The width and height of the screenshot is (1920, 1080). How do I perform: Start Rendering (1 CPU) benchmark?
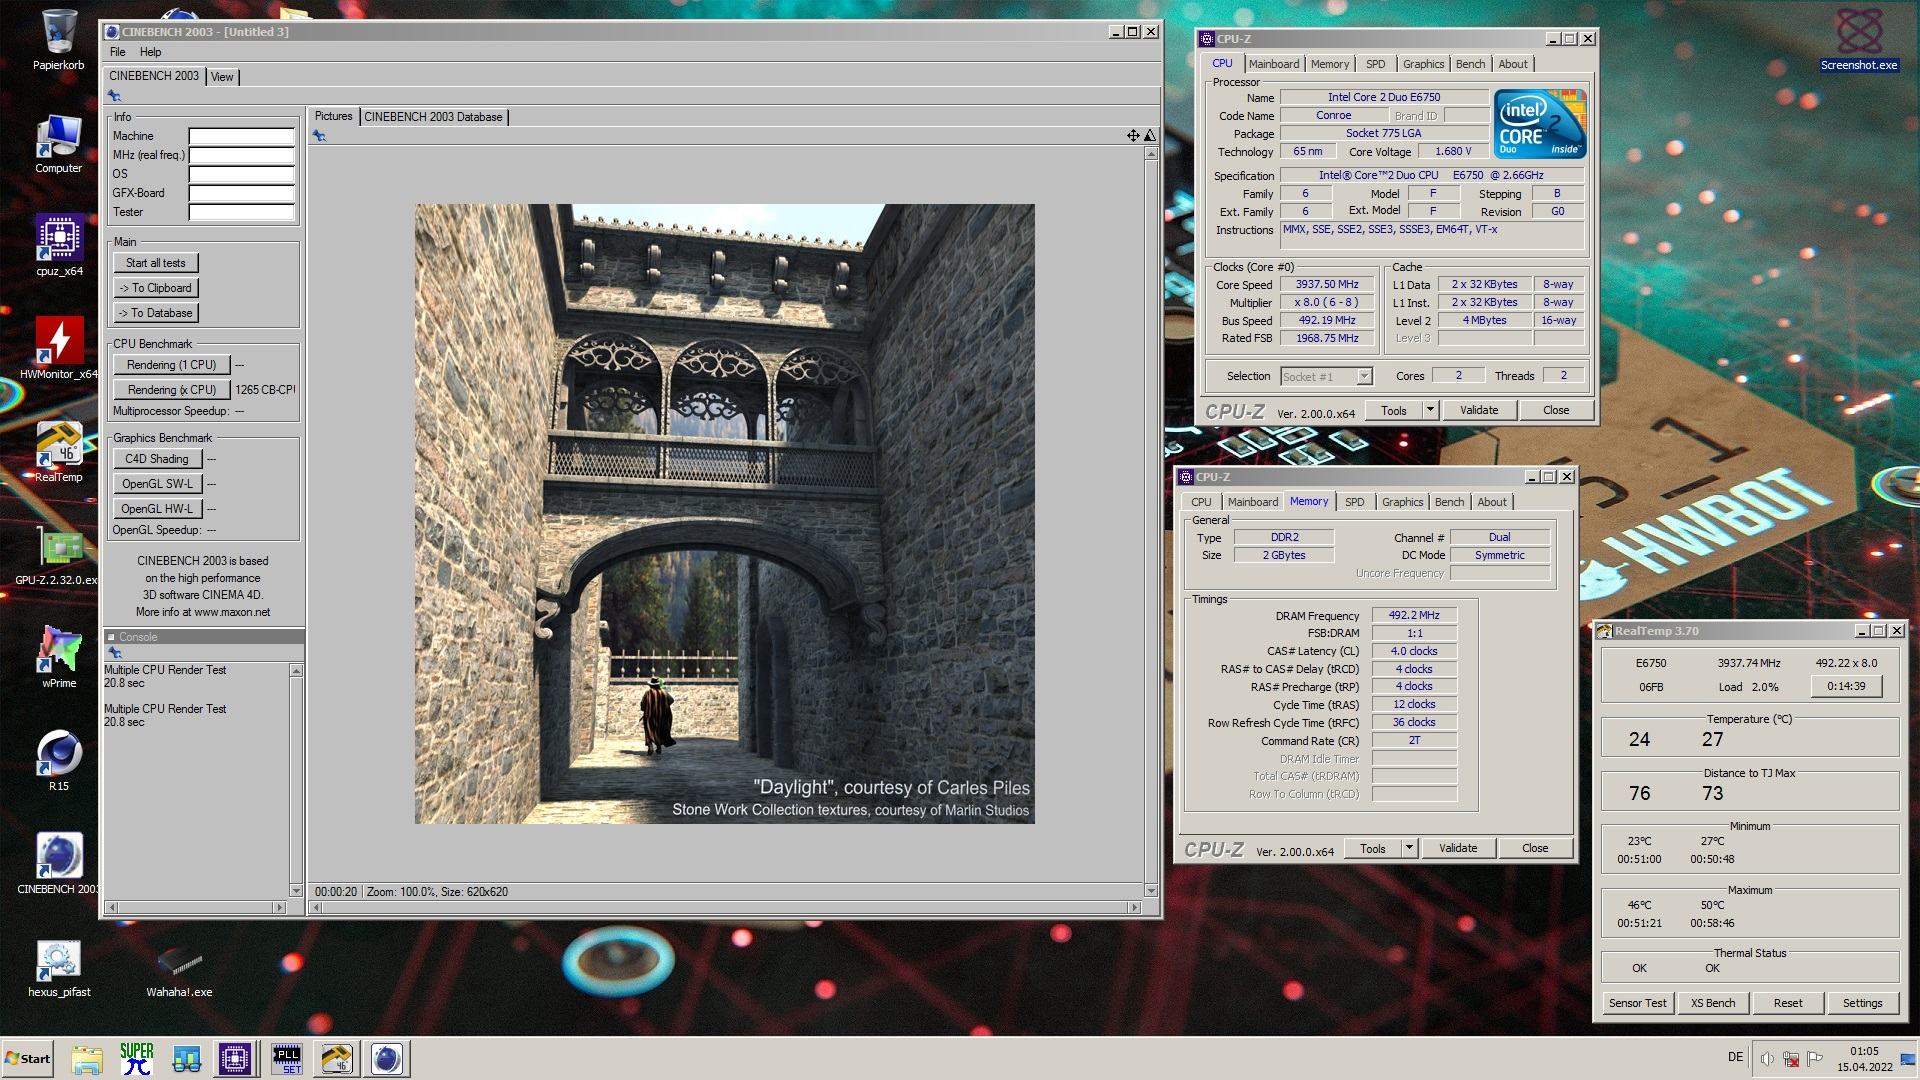click(171, 365)
